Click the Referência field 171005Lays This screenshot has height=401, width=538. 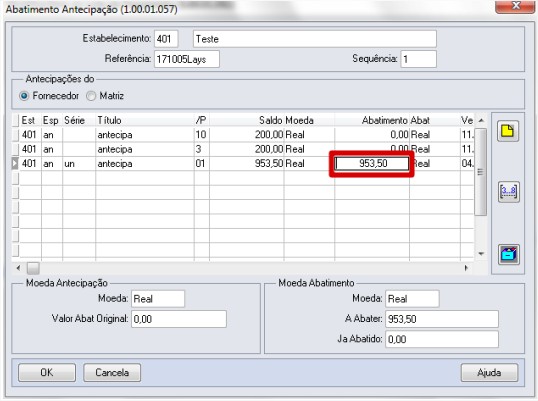click(x=187, y=59)
